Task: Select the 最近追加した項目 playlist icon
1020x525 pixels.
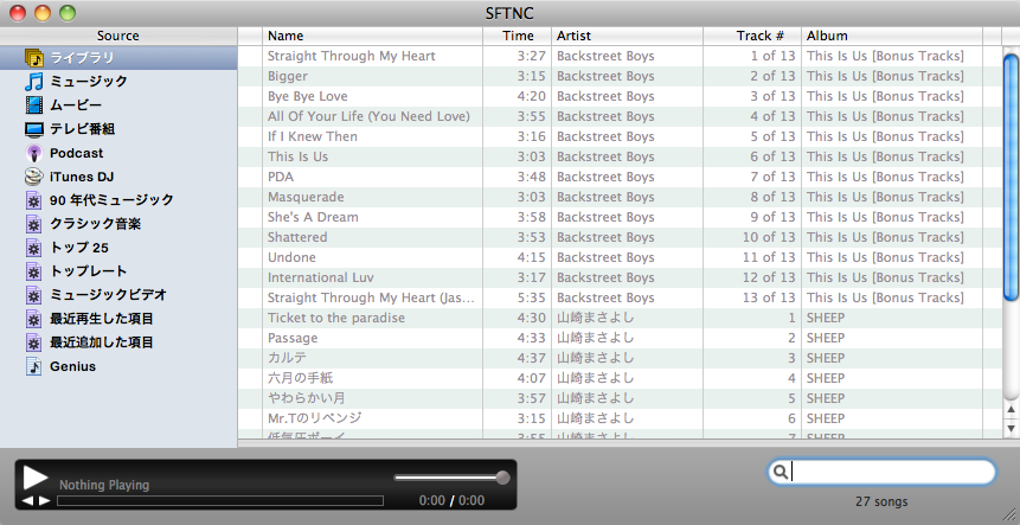Action: tap(34, 343)
